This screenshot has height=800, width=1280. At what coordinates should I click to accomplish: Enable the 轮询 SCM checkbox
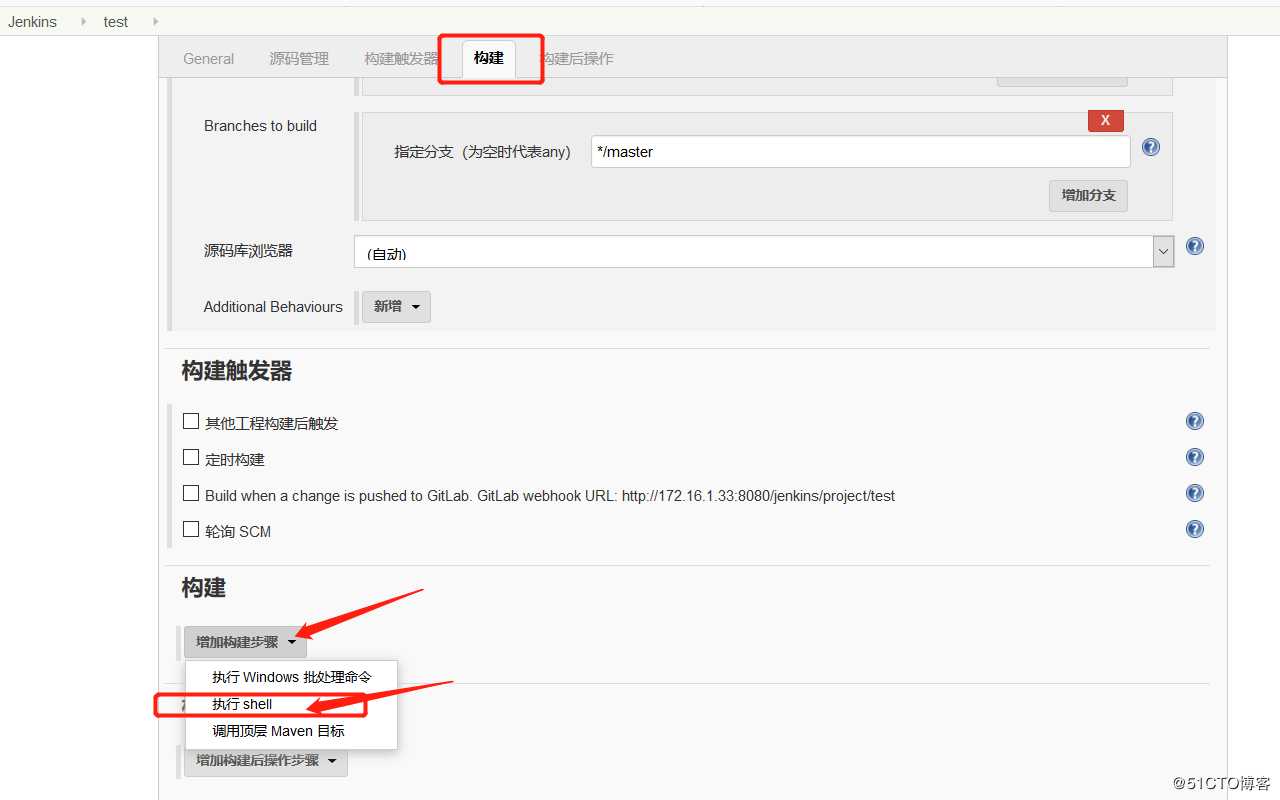(x=191, y=529)
